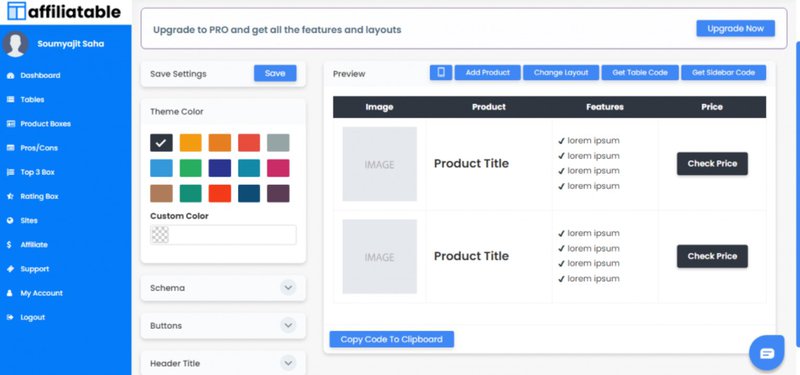Click the custom color transparency preview box
Image resolution: width=800 pixels, height=375 pixels.
point(160,235)
